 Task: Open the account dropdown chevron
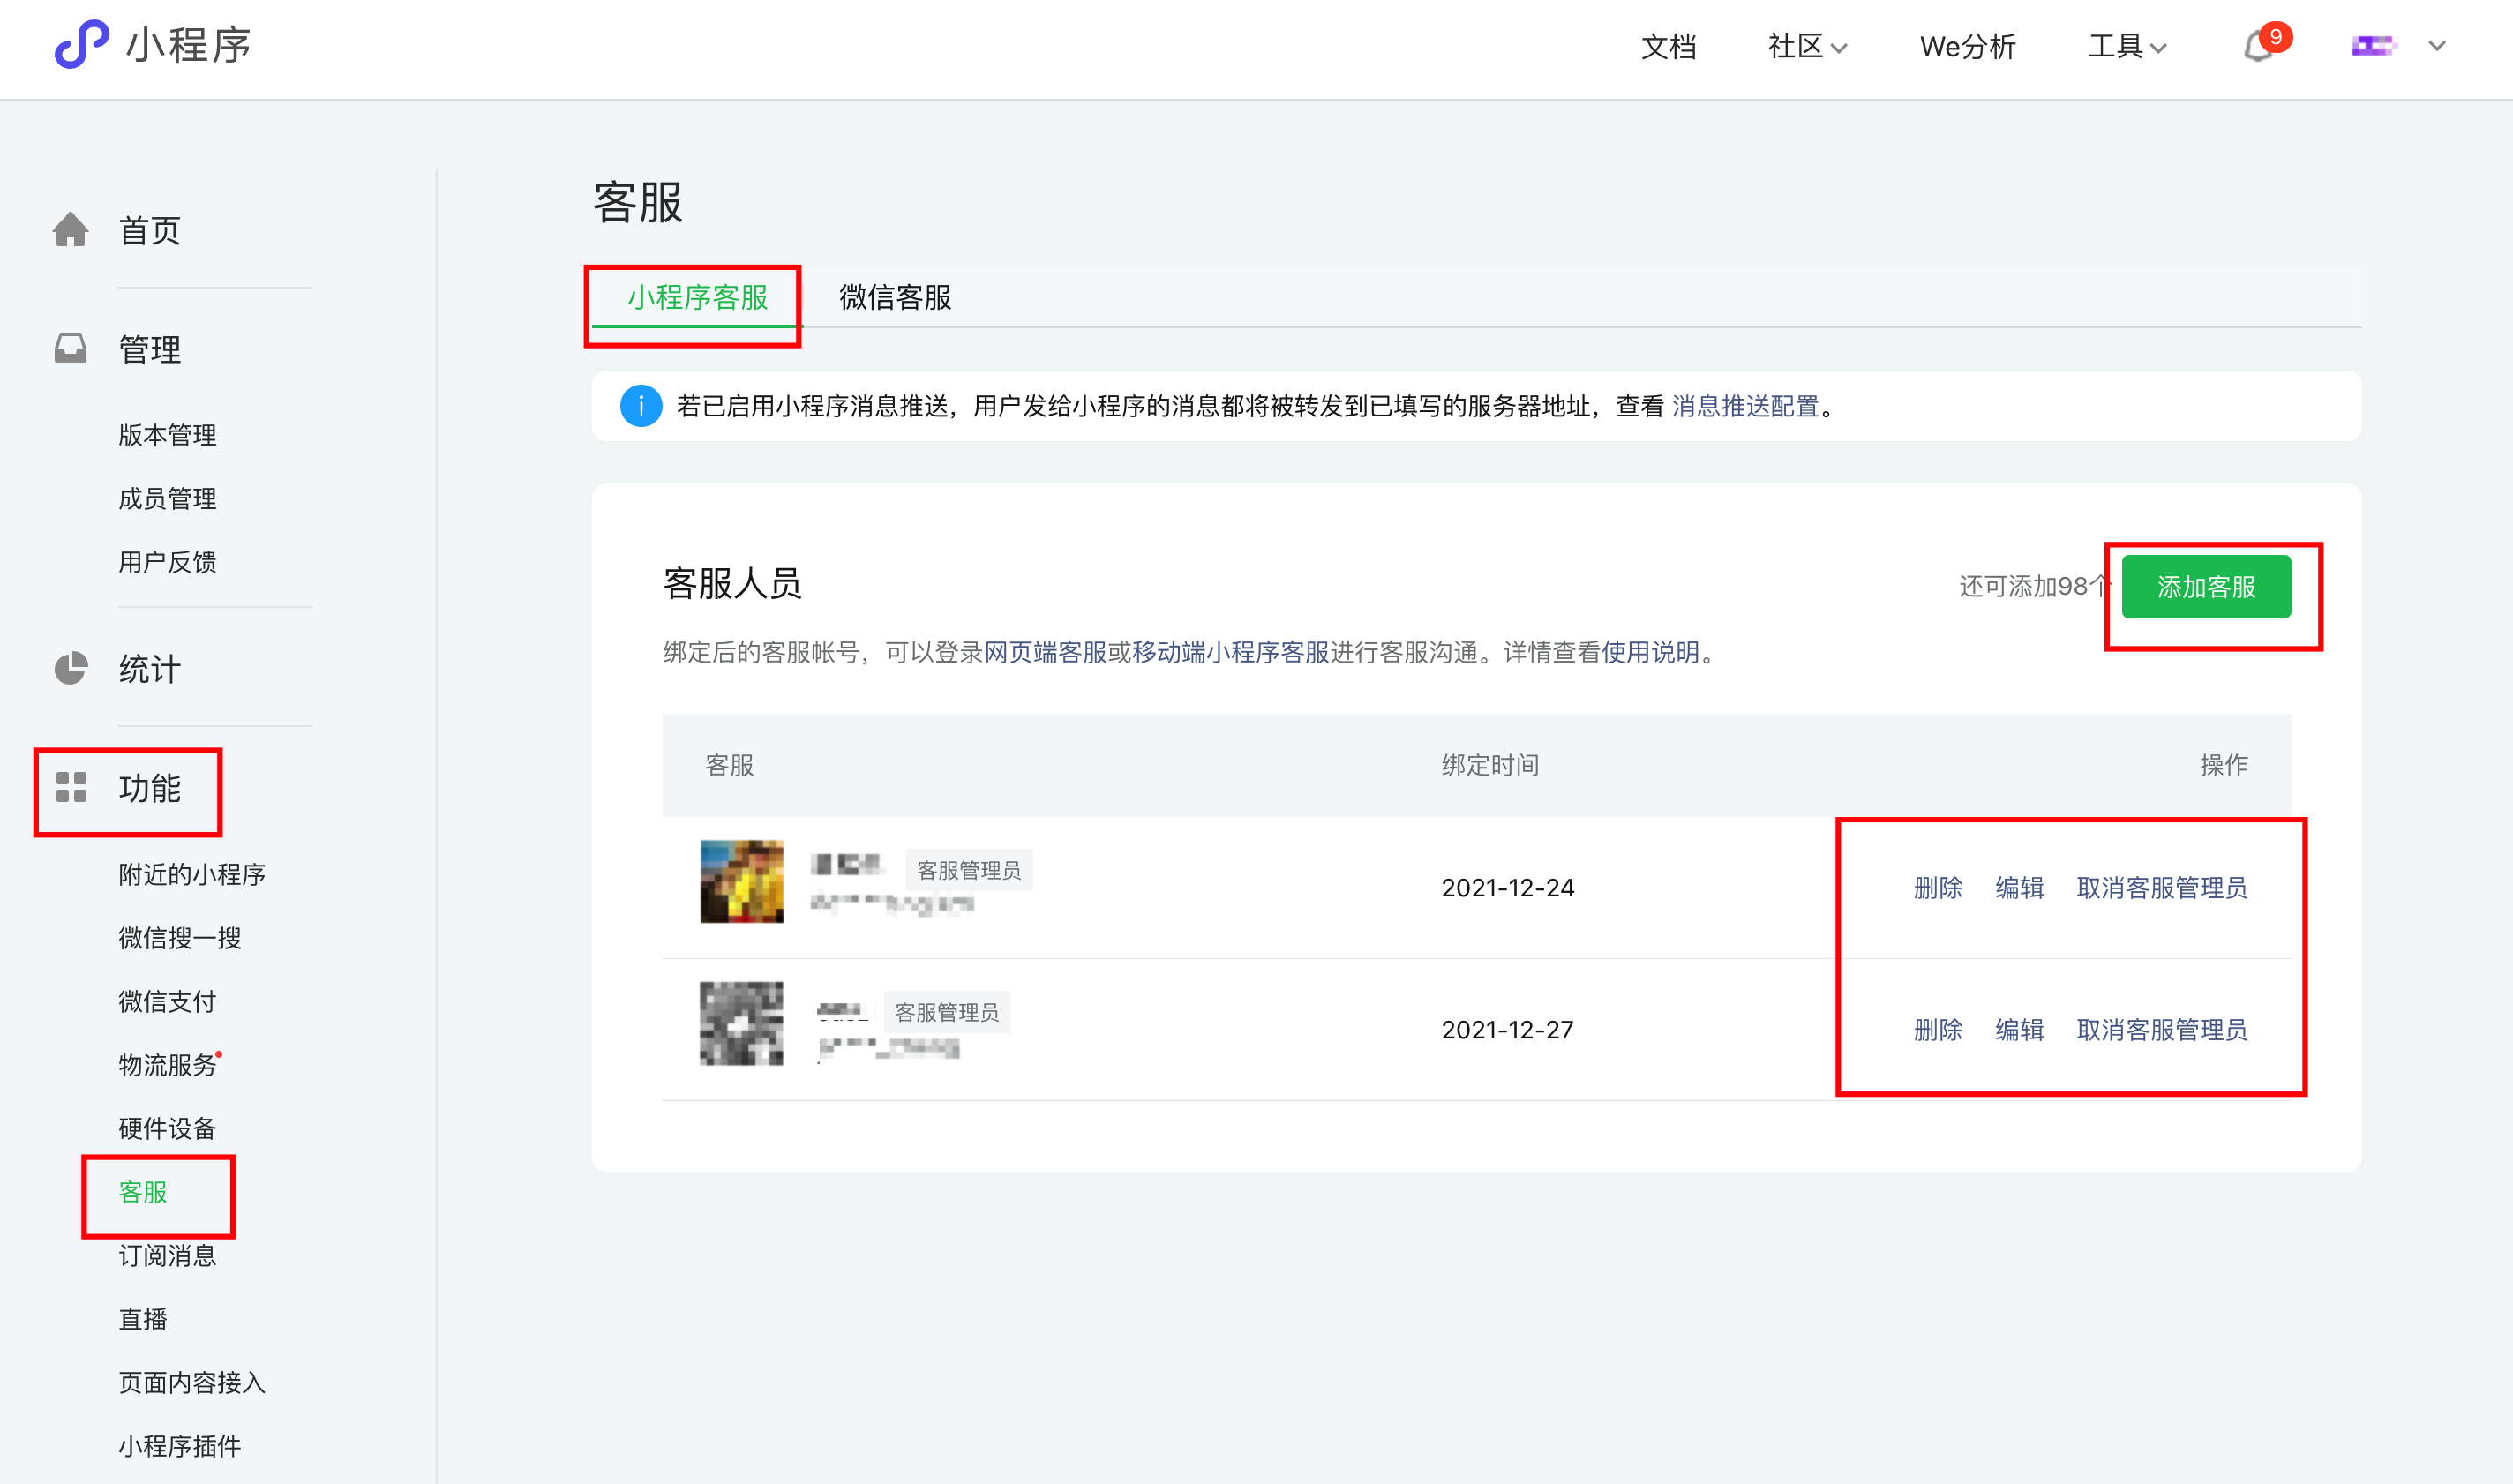(x=2437, y=46)
